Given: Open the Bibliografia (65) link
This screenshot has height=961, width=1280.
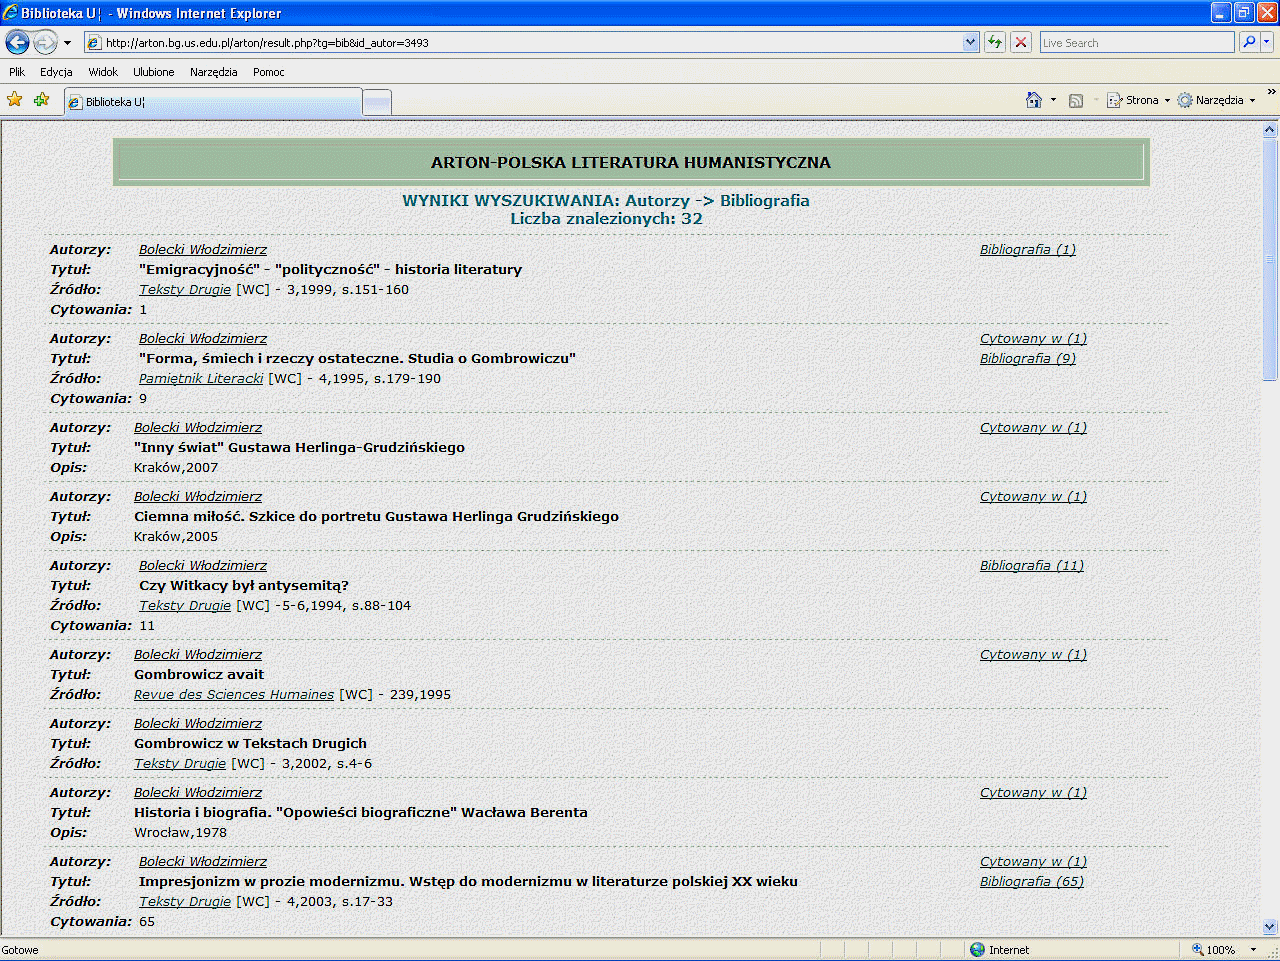Looking at the screenshot, I should [x=1031, y=881].
